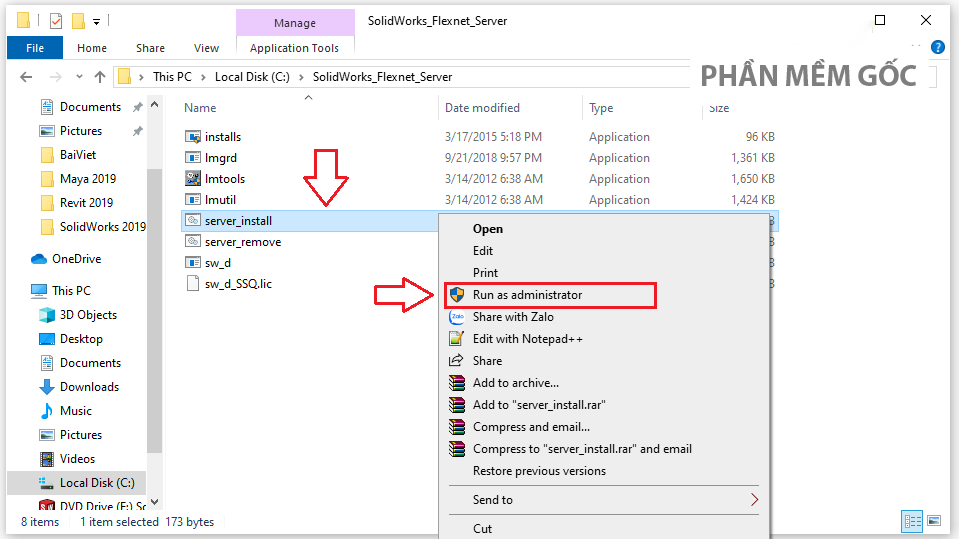The width and height of the screenshot is (959, 539).
Task: Click the lmtools application file icon
Action: (x=193, y=179)
